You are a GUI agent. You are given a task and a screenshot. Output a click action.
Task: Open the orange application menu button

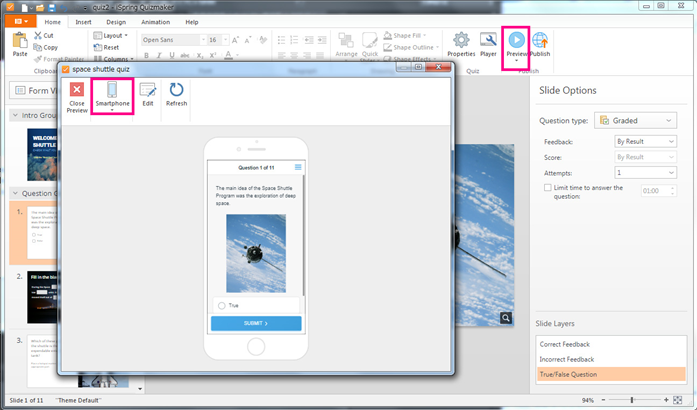[20, 21]
